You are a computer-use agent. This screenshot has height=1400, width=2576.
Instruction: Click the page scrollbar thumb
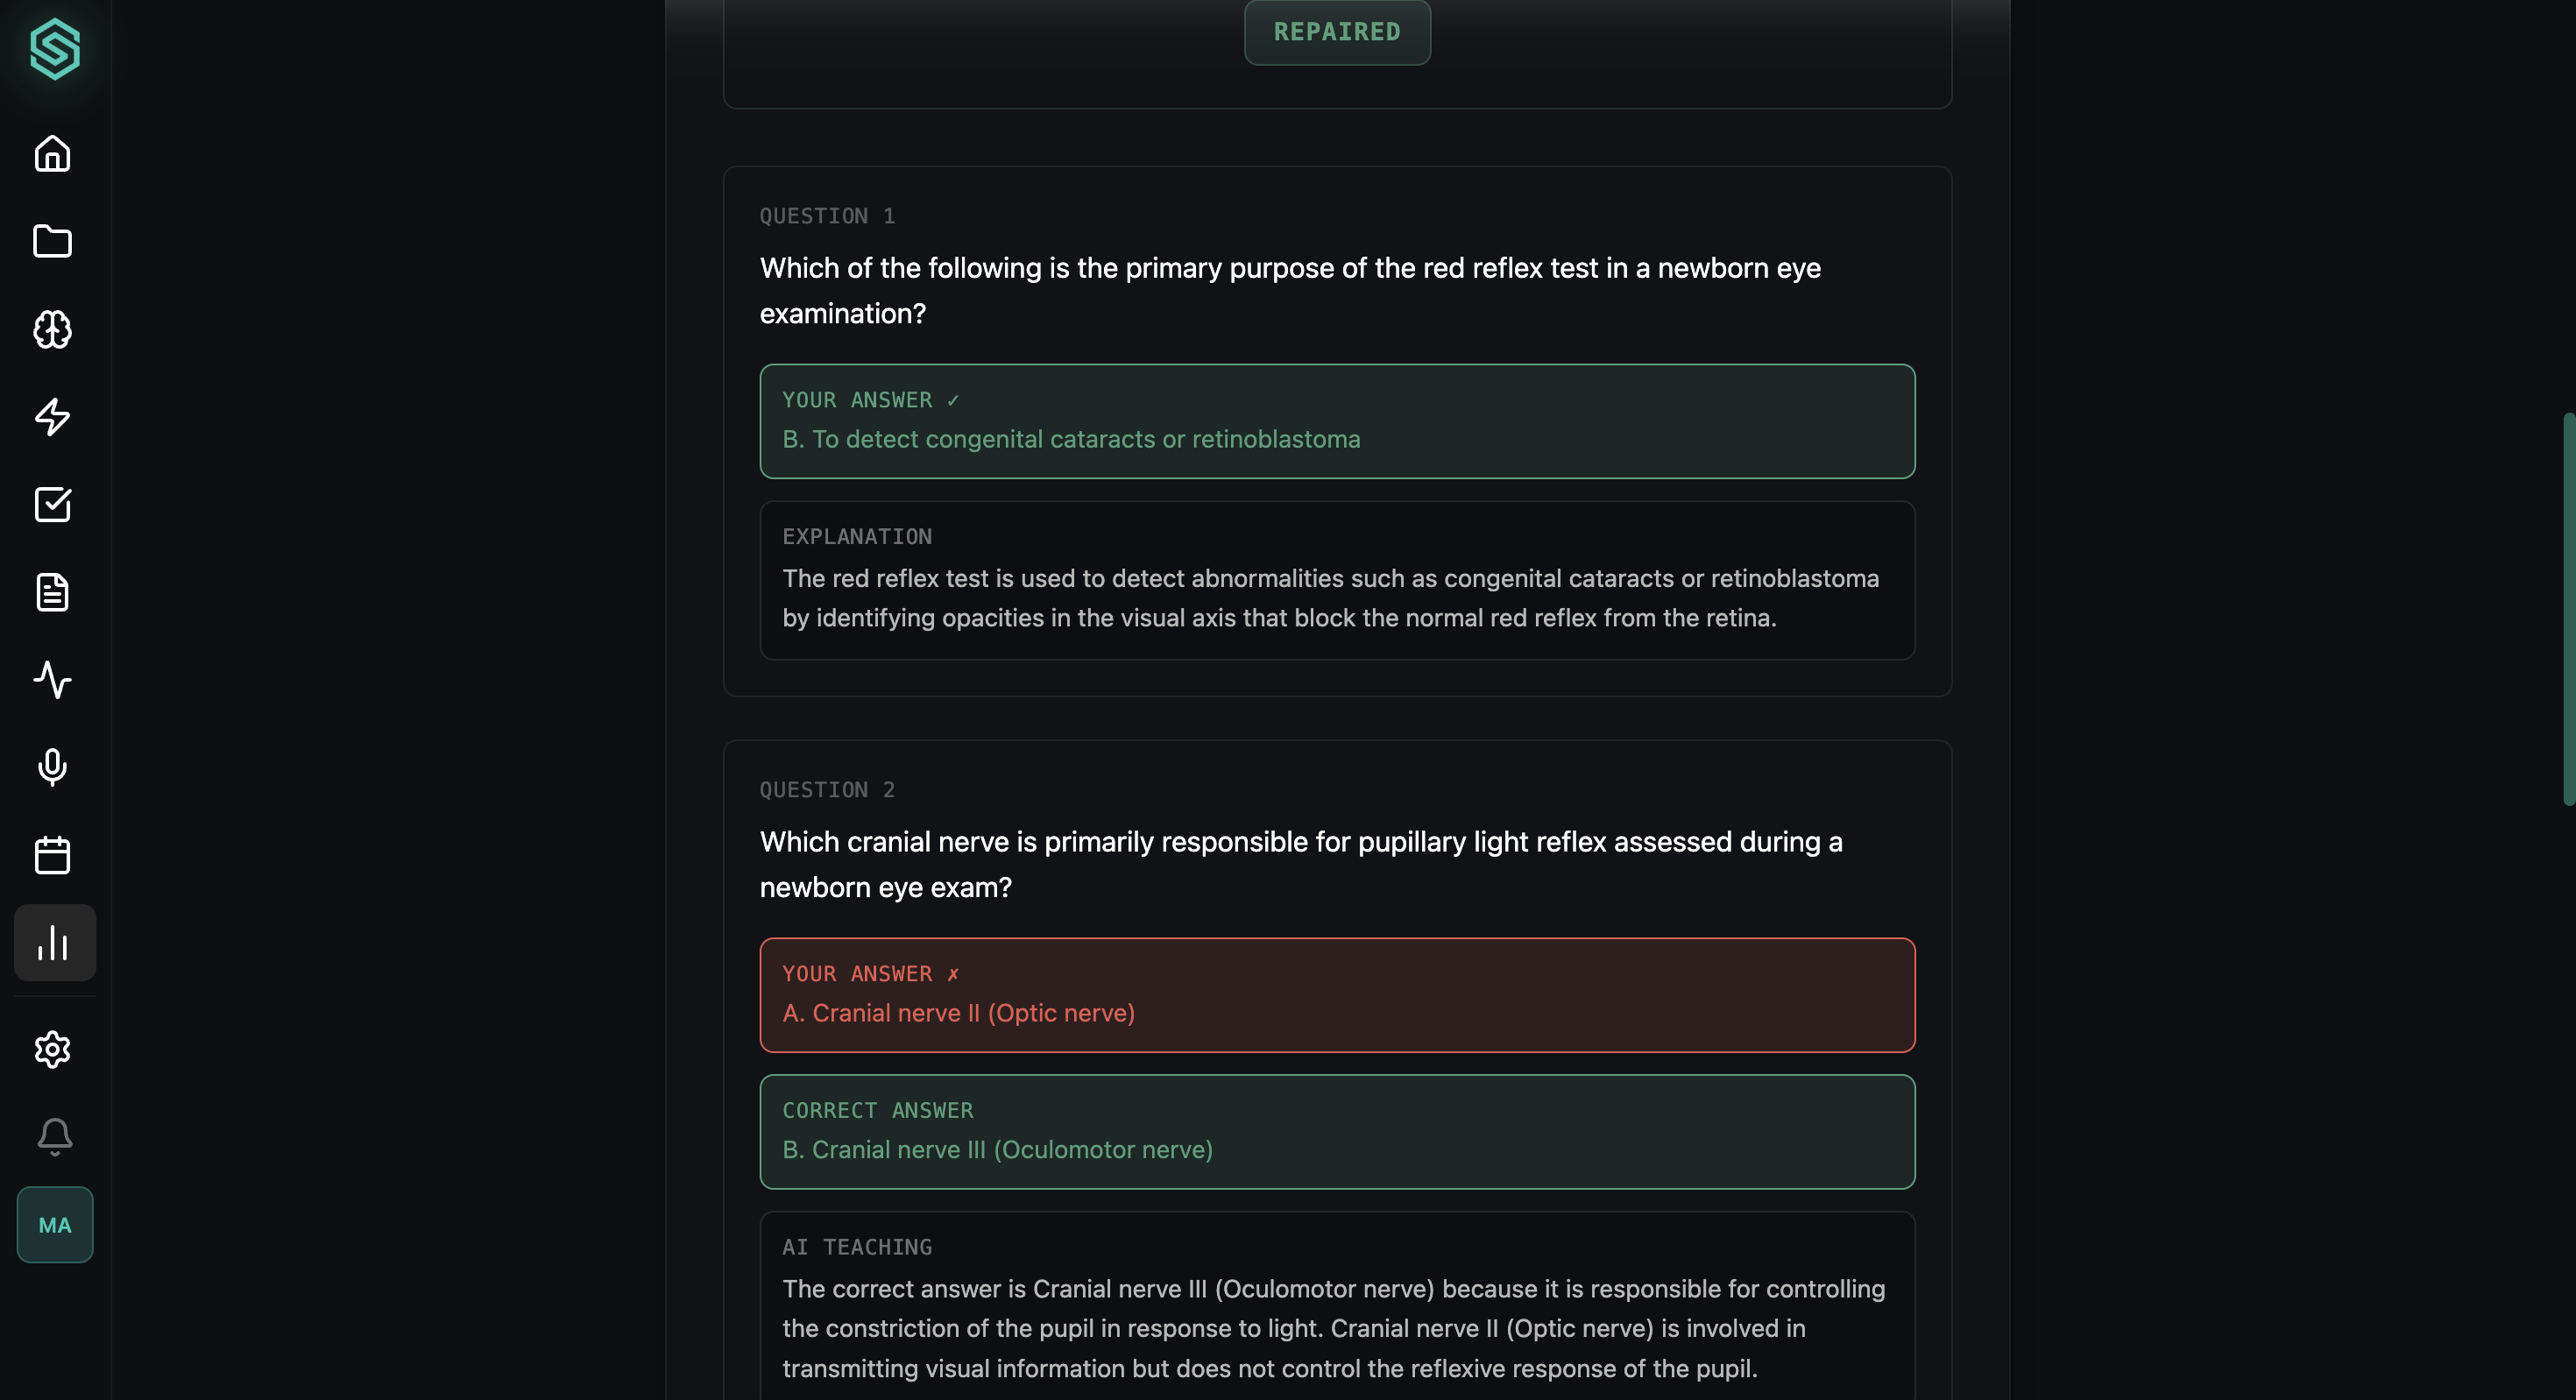pos(2568,608)
